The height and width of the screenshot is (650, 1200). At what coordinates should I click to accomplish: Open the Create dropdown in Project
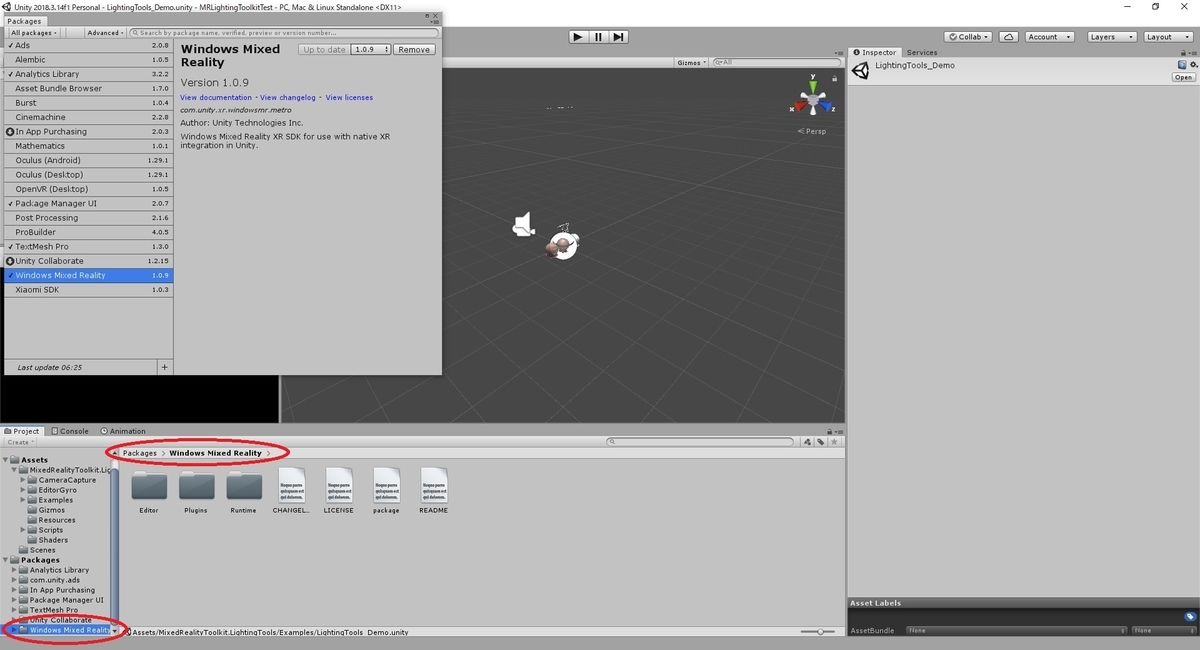tap(21, 442)
